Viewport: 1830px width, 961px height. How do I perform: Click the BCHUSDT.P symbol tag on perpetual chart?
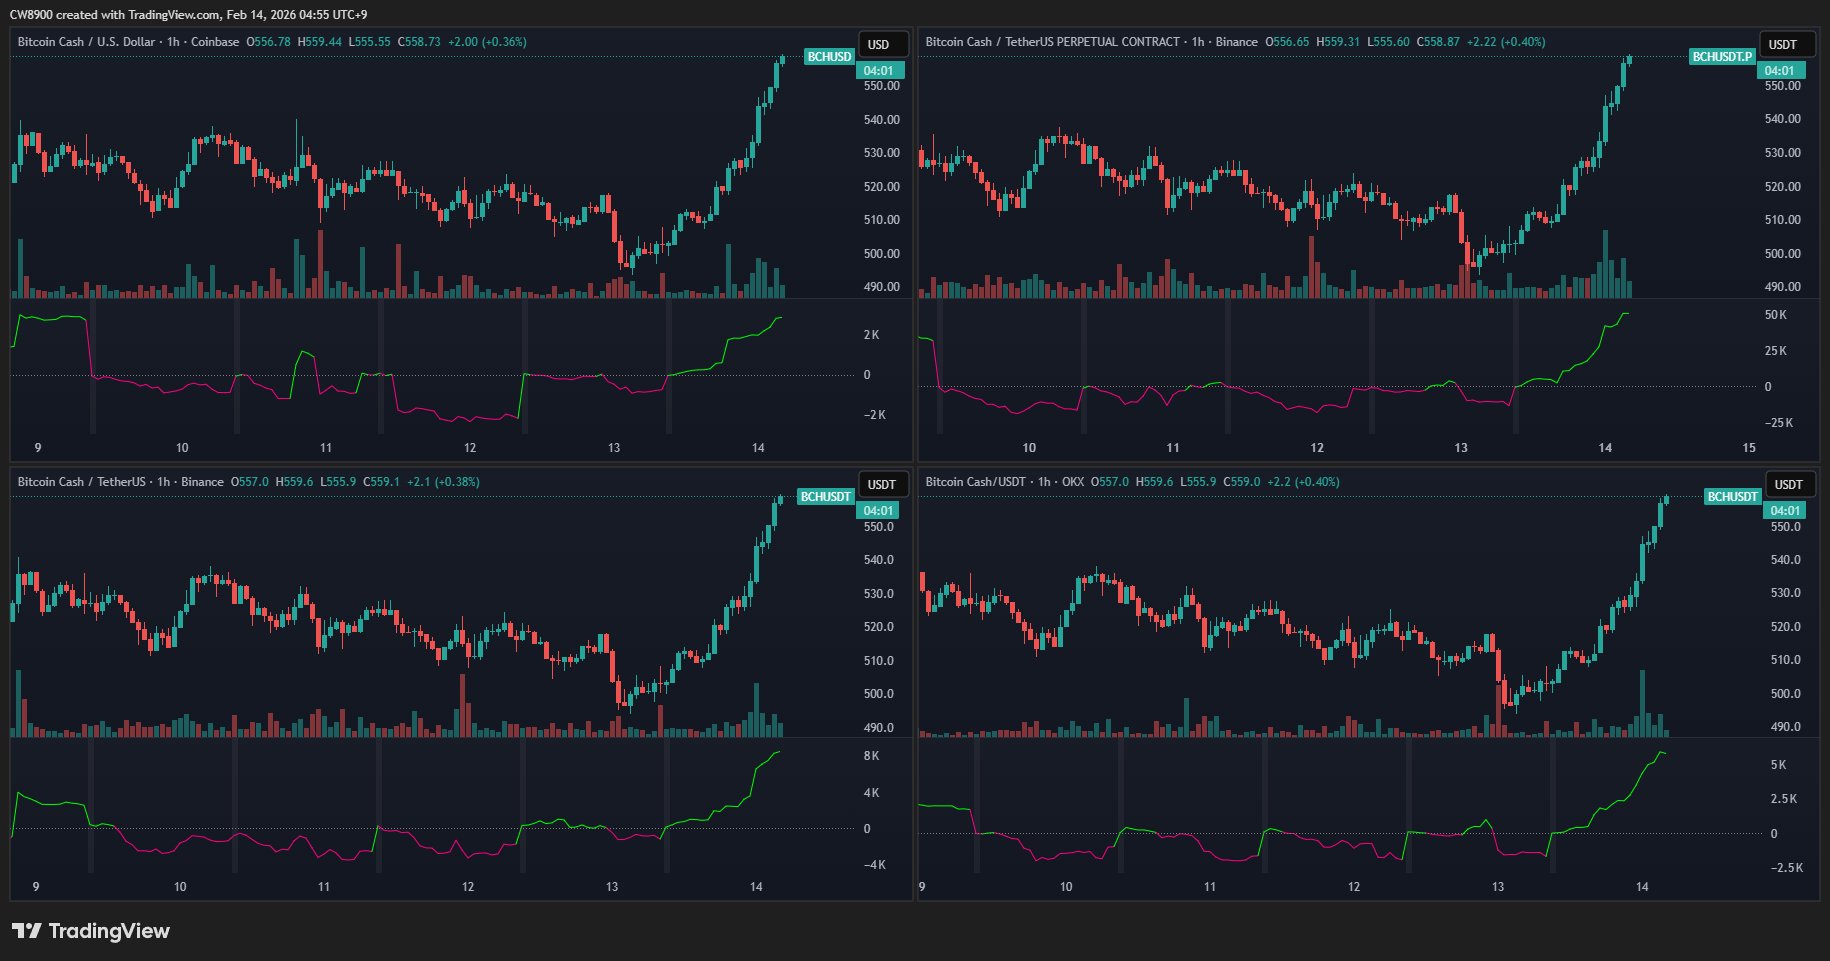point(1721,57)
